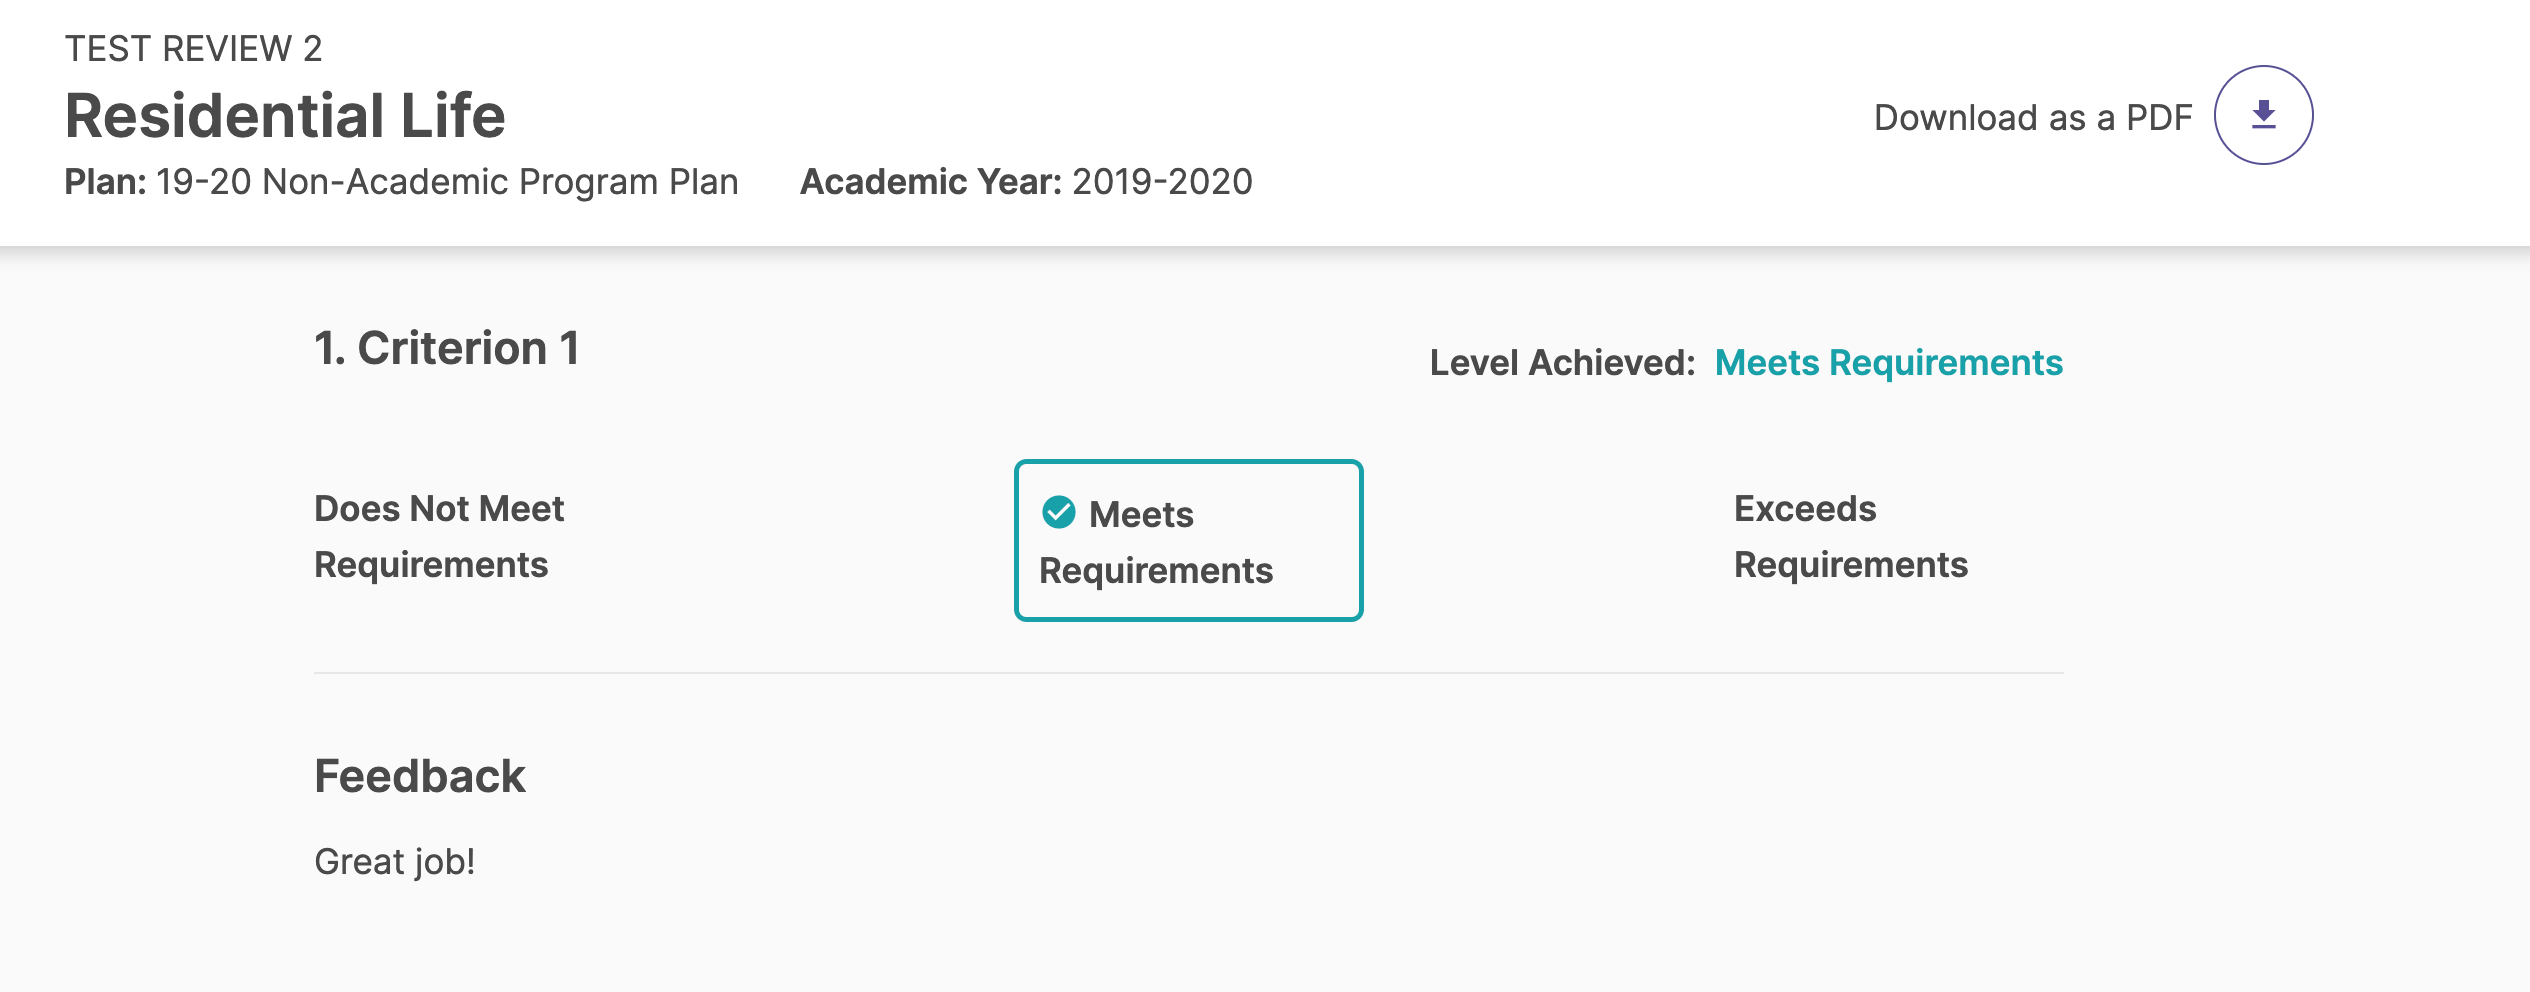
Task: Click "19-20 Non-Academic Program Plan" text
Action: click(x=447, y=182)
